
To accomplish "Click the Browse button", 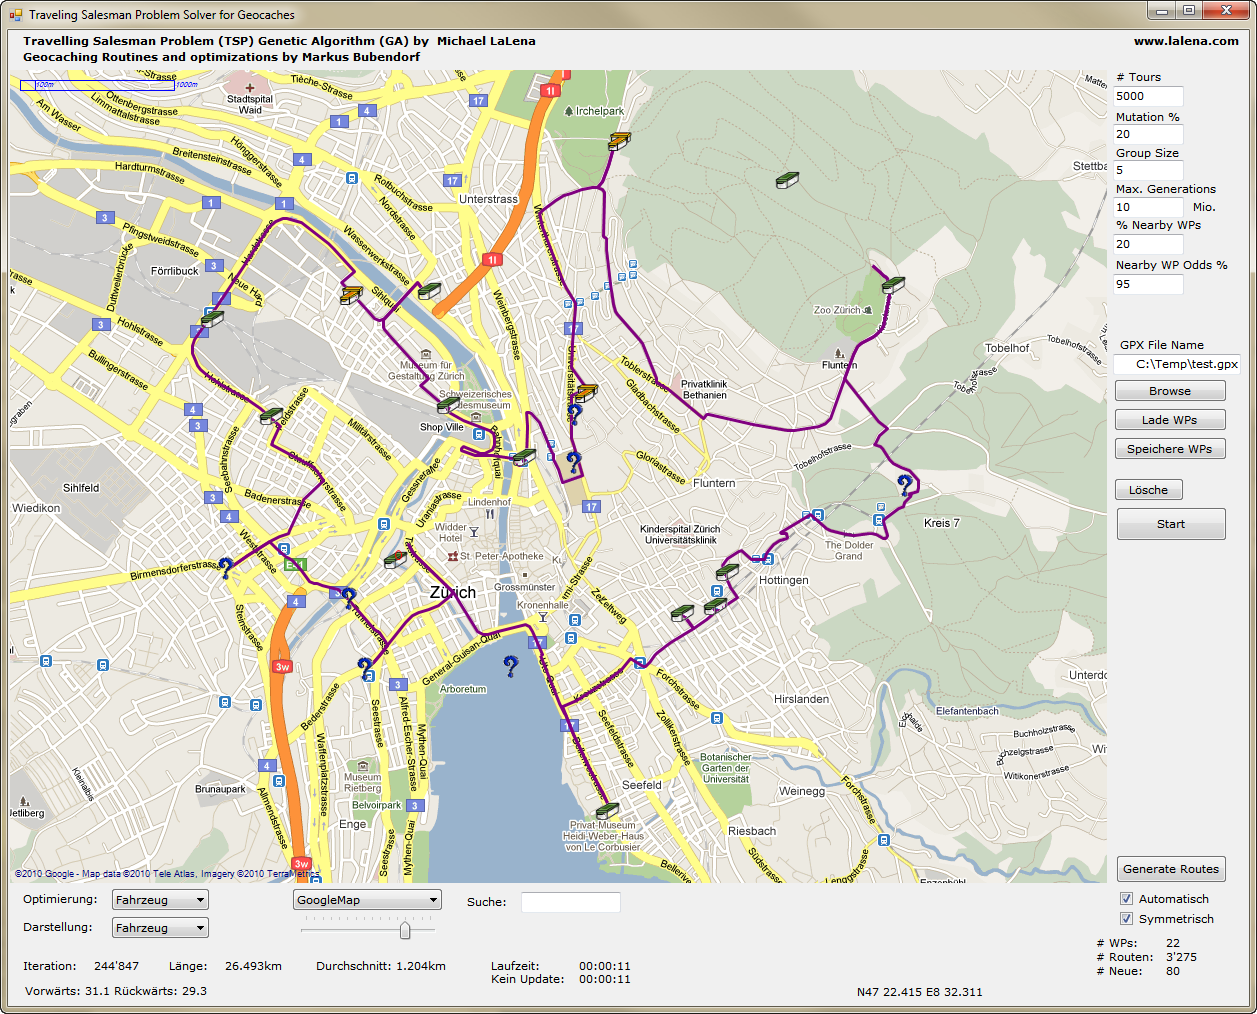I will click(x=1170, y=391).
